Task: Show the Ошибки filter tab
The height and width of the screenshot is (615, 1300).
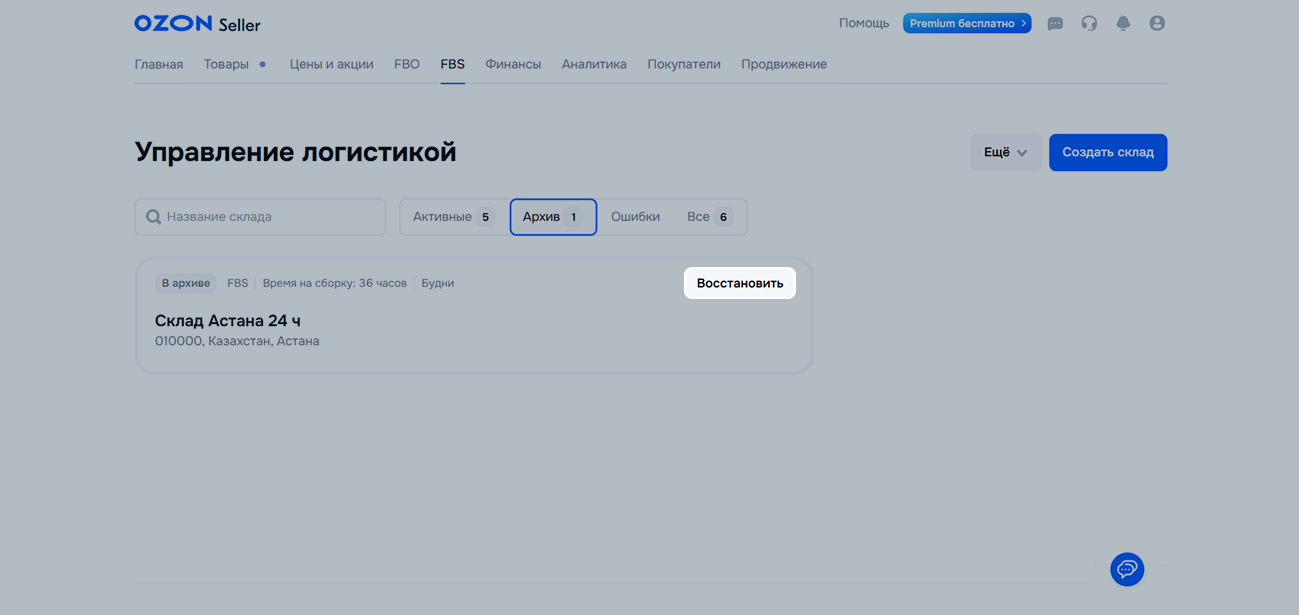Action: tap(635, 217)
